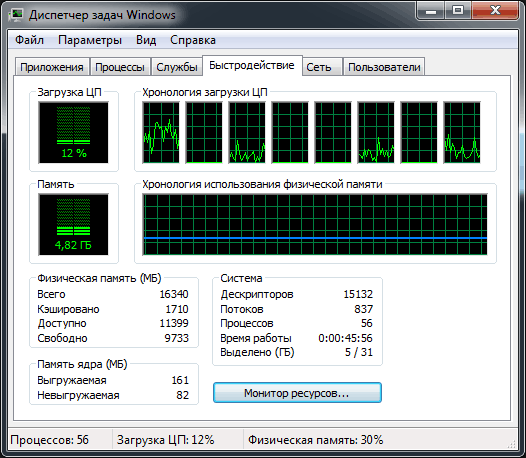Click the window resize grip in corner
This screenshot has width=526, height=458.
click(512, 444)
